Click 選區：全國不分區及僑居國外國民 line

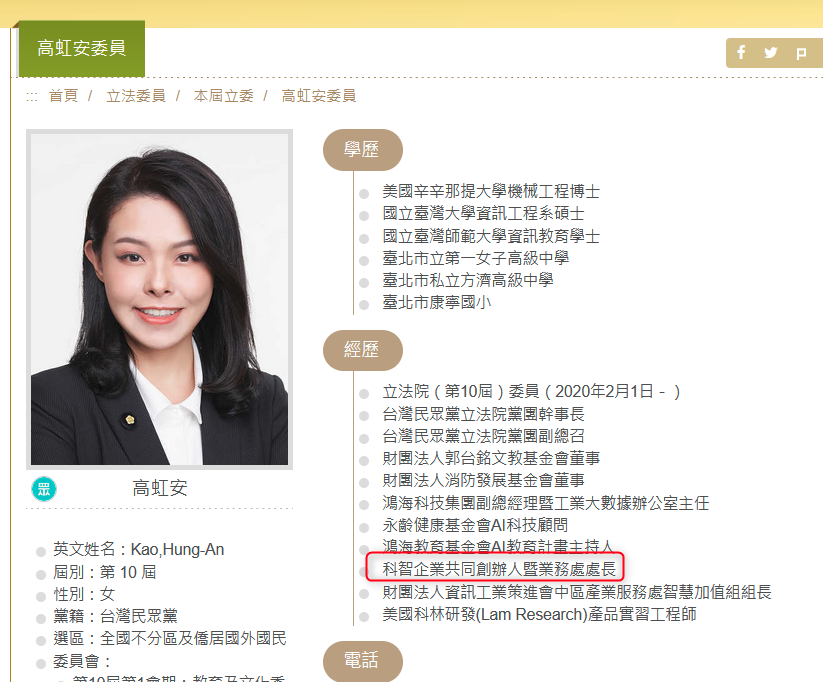tap(170, 638)
